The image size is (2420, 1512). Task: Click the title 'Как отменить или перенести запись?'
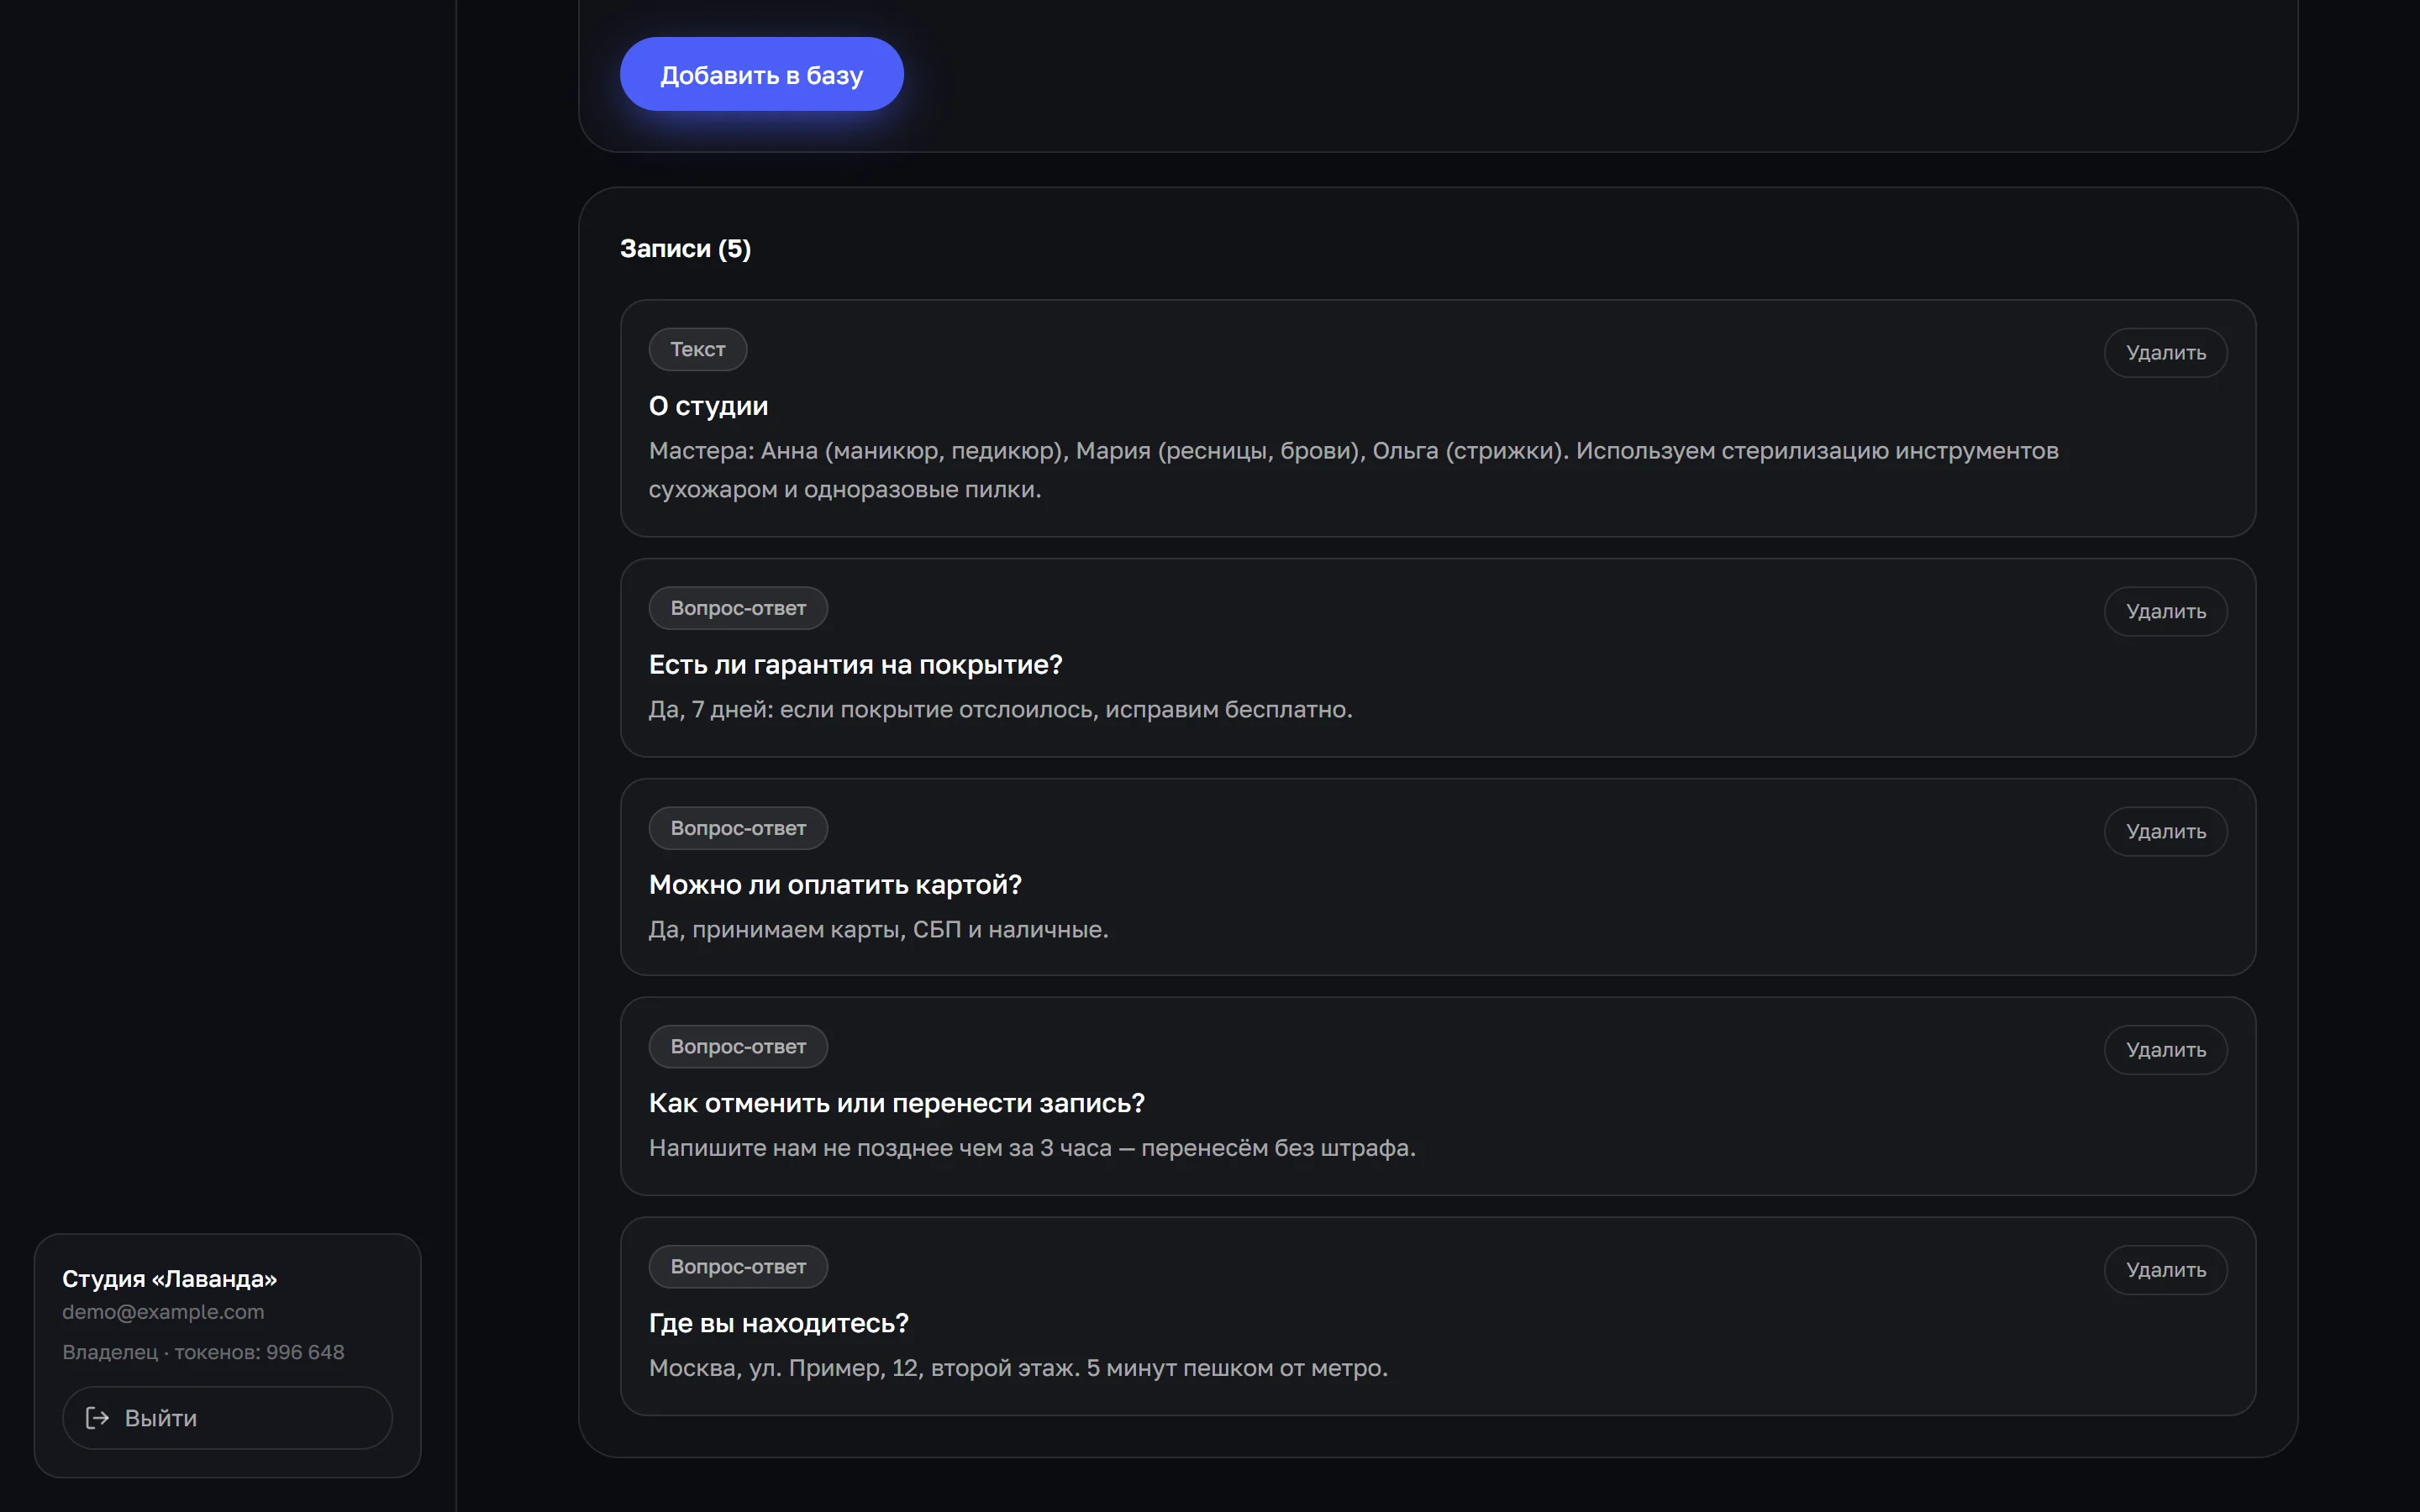pyautogui.click(x=896, y=1102)
